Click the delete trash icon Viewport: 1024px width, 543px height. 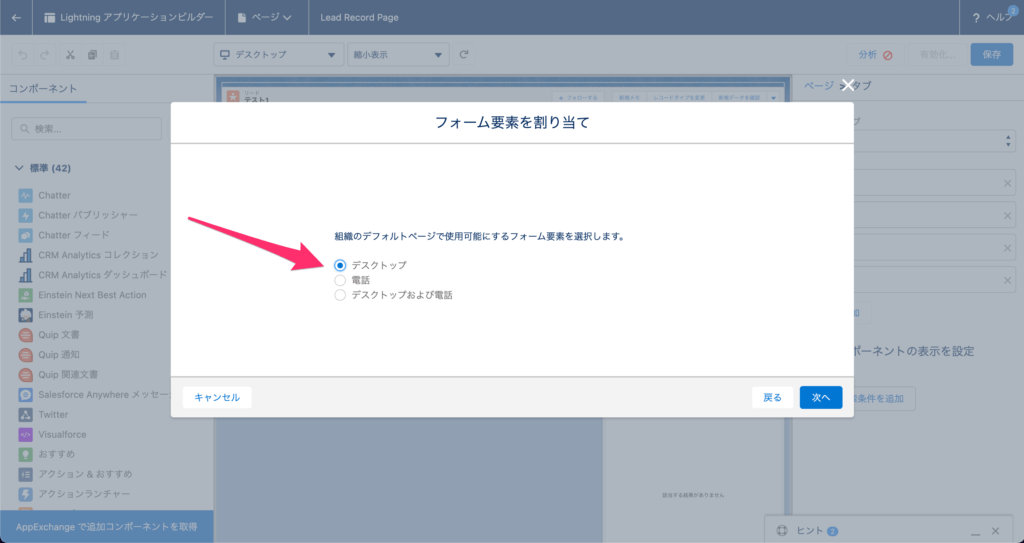tap(114, 55)
